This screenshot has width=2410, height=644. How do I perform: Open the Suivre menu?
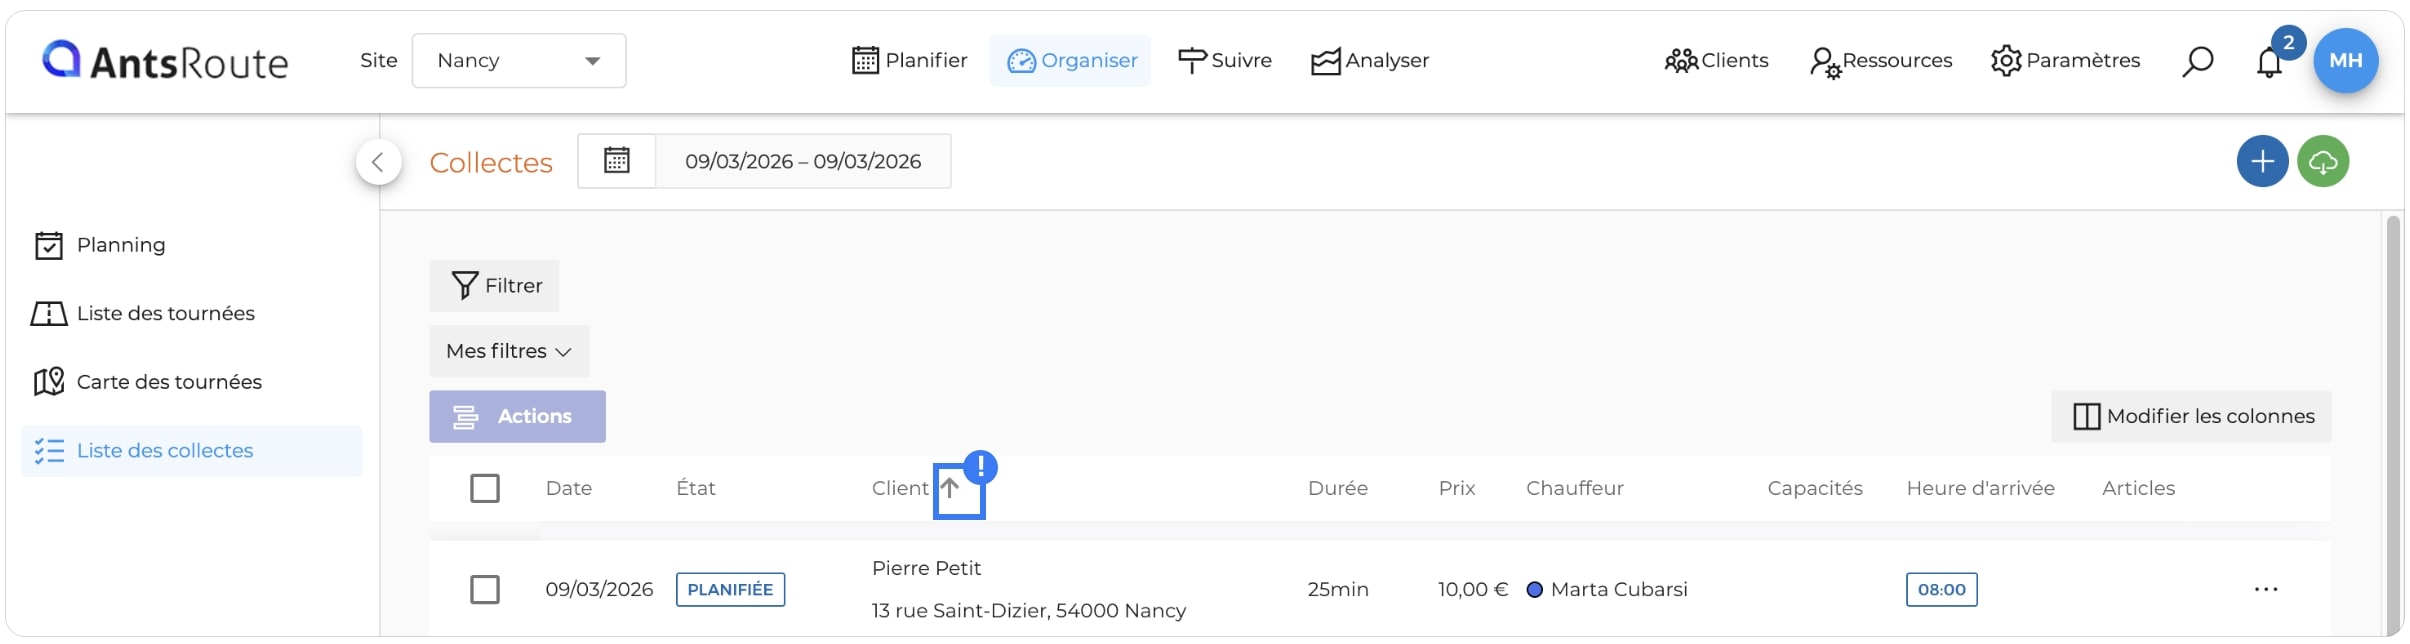[1225, 60]
